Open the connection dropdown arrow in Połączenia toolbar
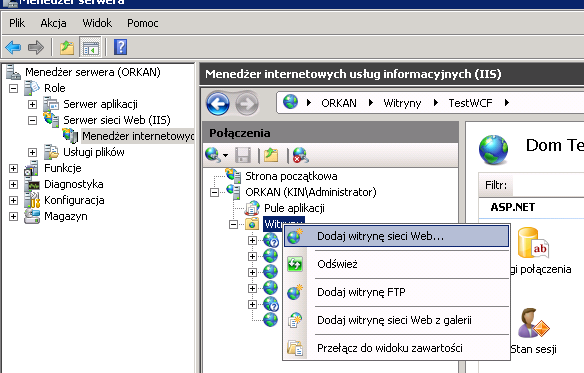 [225, 155]
